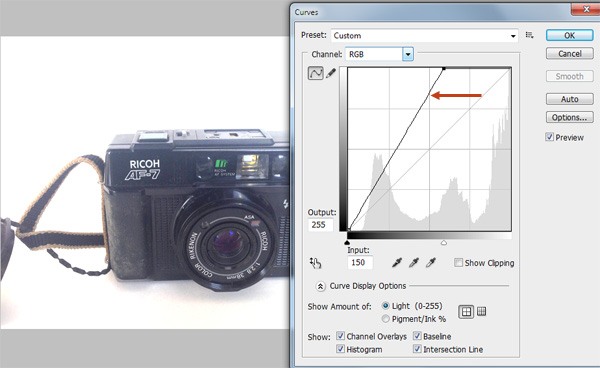Click the white point input slider
The image size is (600, 368).
click(x=443, y=243)
